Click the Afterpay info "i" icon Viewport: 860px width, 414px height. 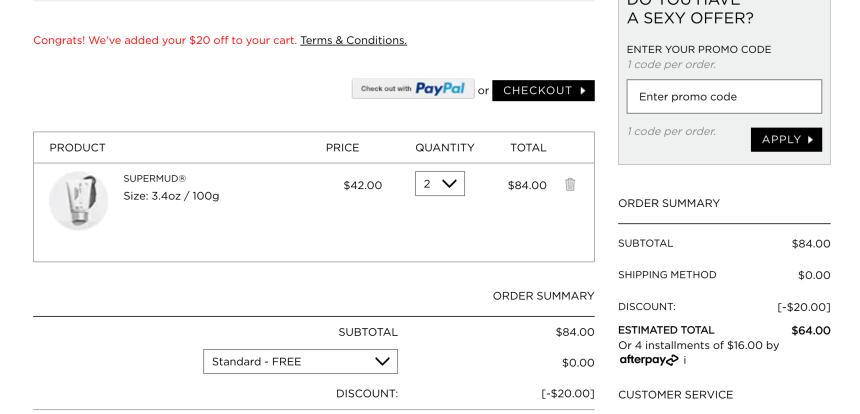[685, 360]
